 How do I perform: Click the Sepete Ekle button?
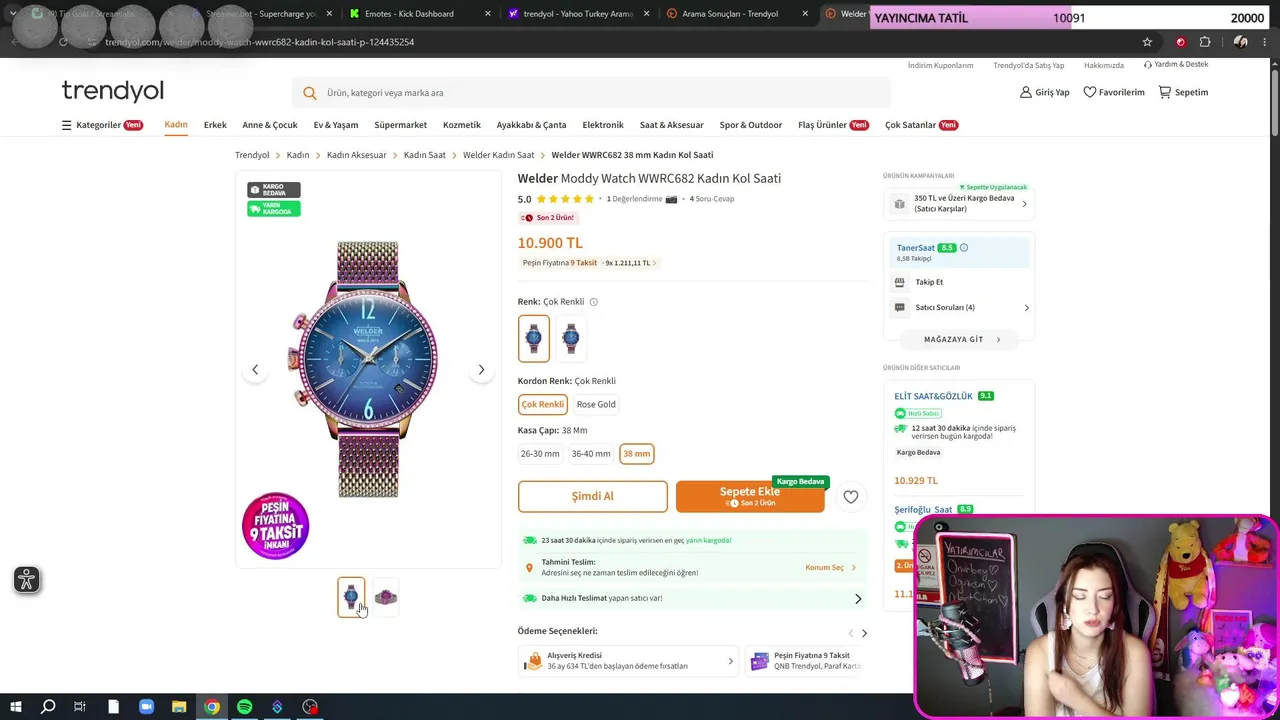point(750,496)
